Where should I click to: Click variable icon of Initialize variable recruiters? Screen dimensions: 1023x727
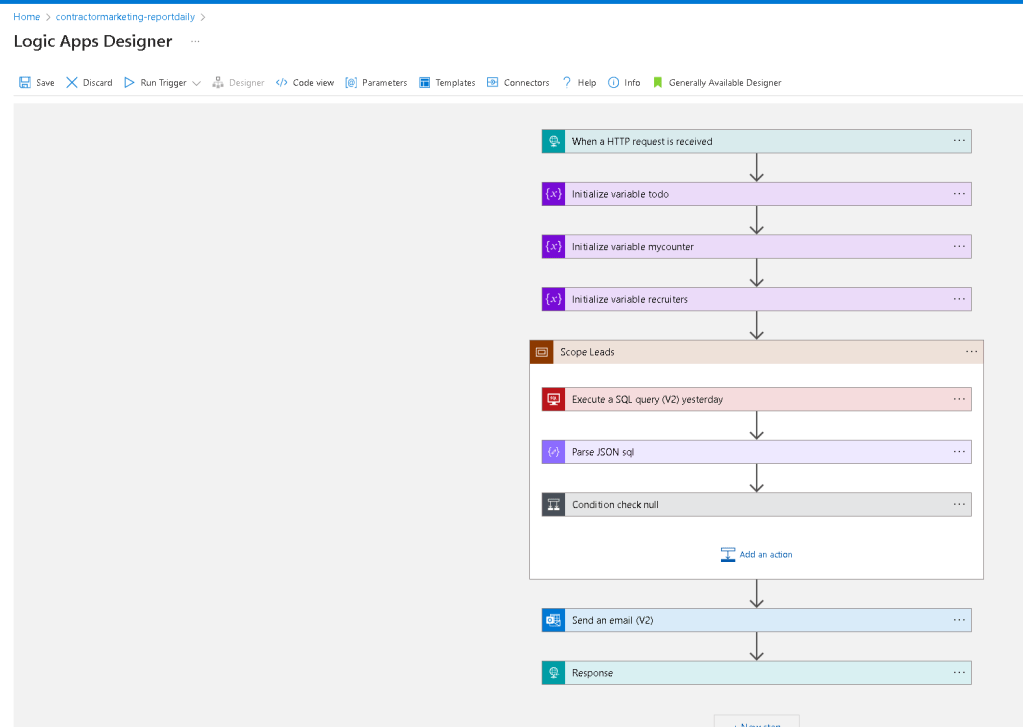click(x=553, y=299)
